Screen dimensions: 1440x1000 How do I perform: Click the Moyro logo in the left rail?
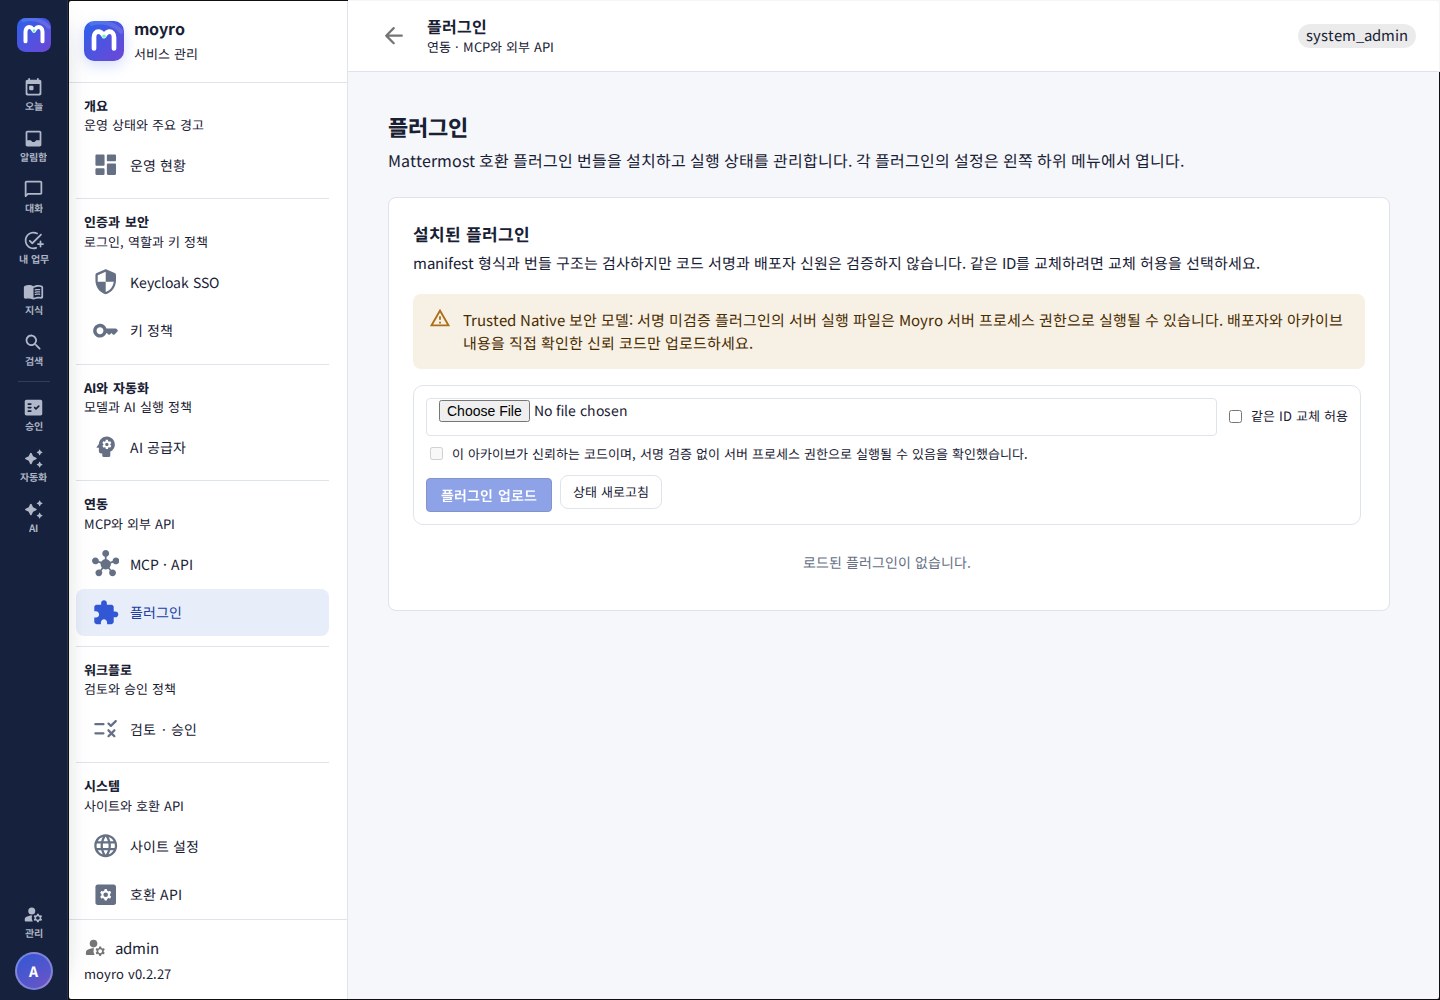[34, 35]
